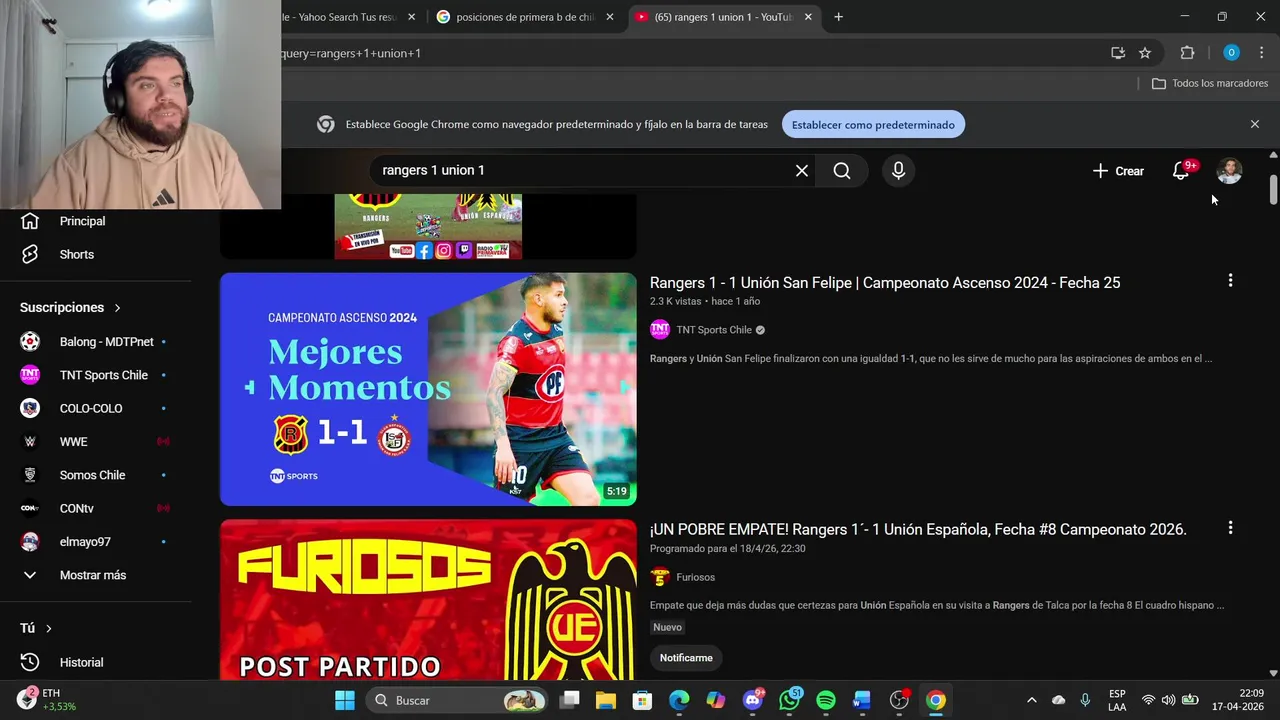Click Establecer como predeterminado button

coord(873,125)
